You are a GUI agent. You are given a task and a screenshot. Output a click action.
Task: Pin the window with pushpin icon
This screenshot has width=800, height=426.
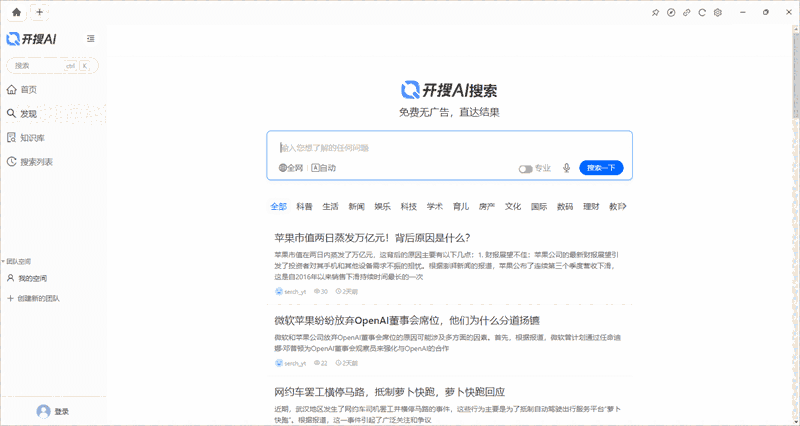pos(656,13)
